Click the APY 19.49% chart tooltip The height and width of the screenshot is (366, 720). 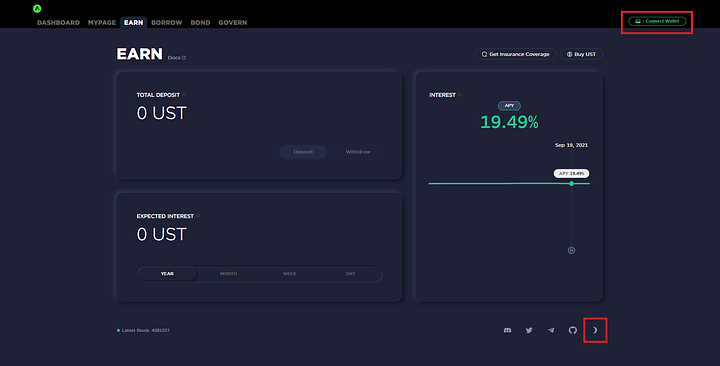coord(571,174)
